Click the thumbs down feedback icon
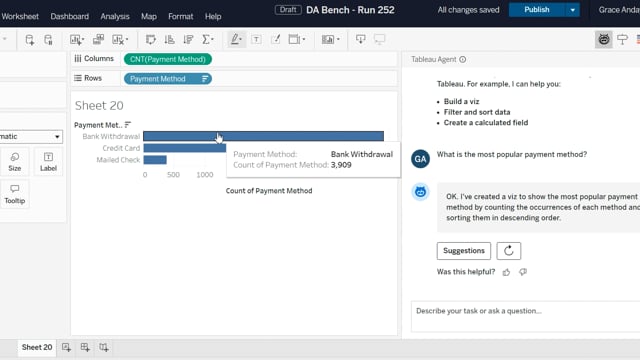This screenshot has width=640, height=360. point(523,272)
